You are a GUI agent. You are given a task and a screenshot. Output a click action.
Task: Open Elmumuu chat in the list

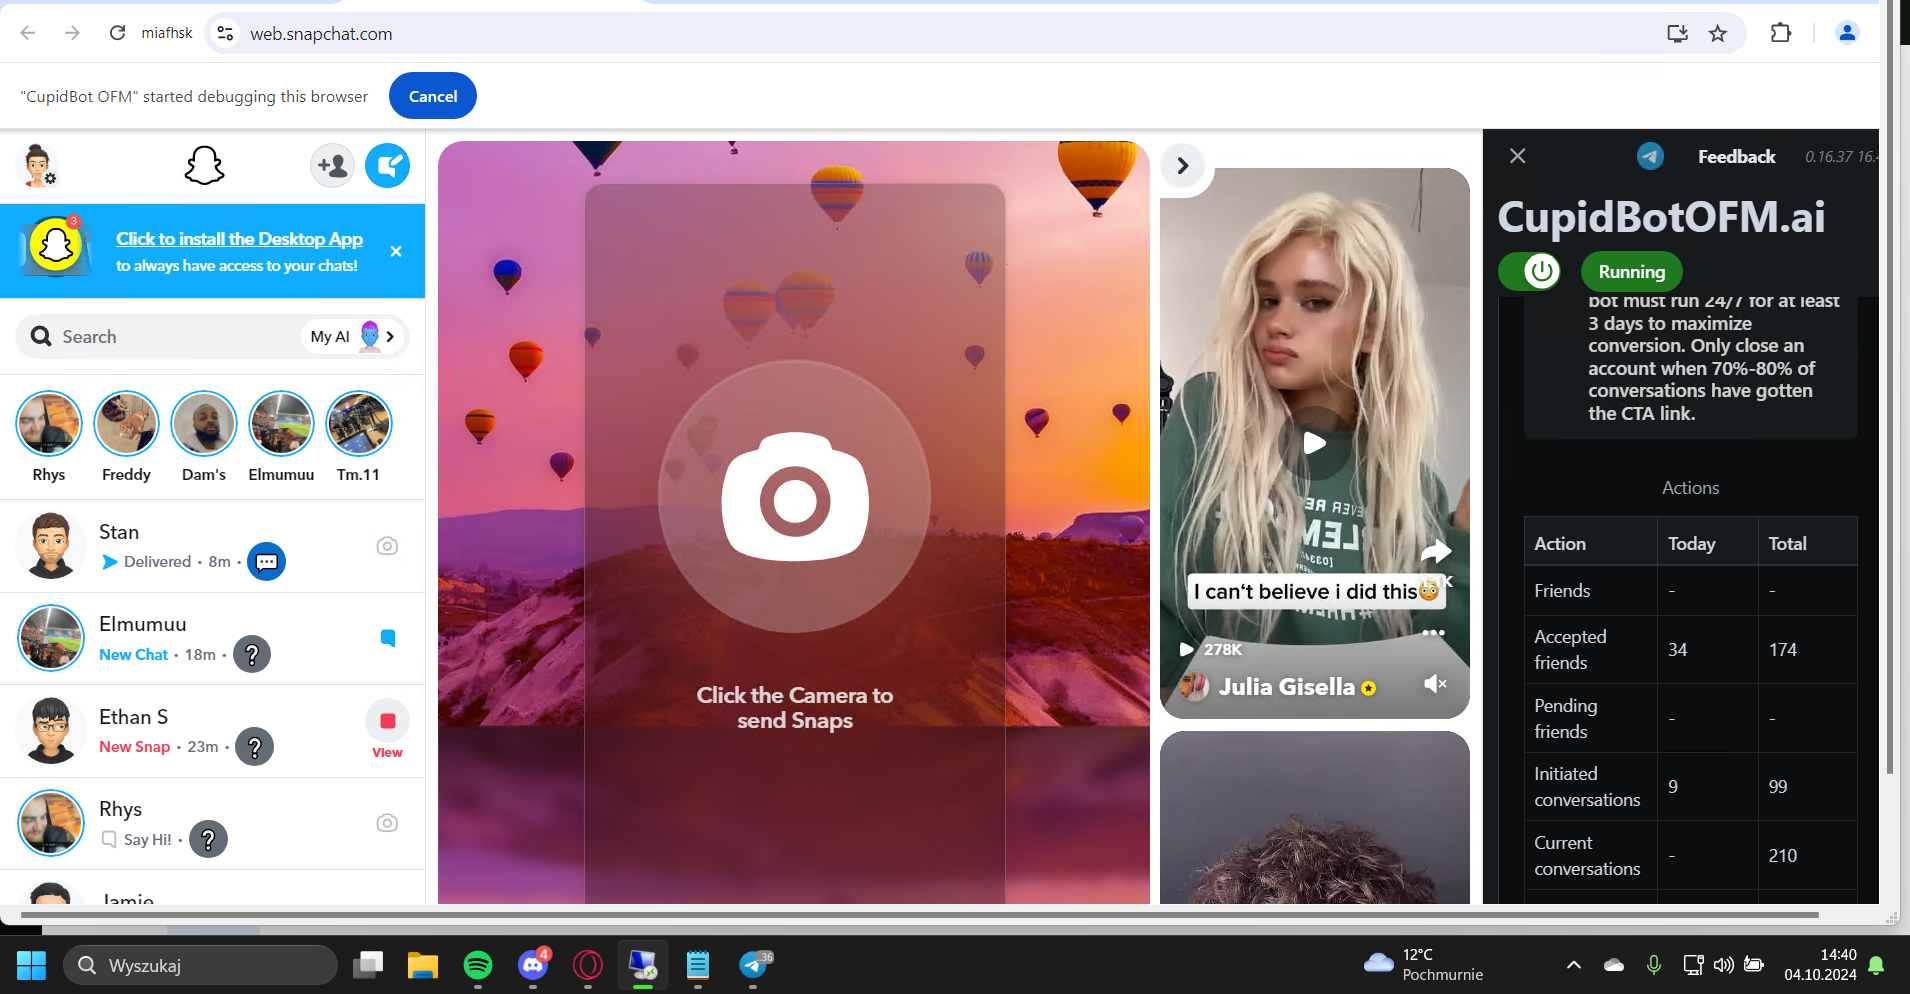212,638
